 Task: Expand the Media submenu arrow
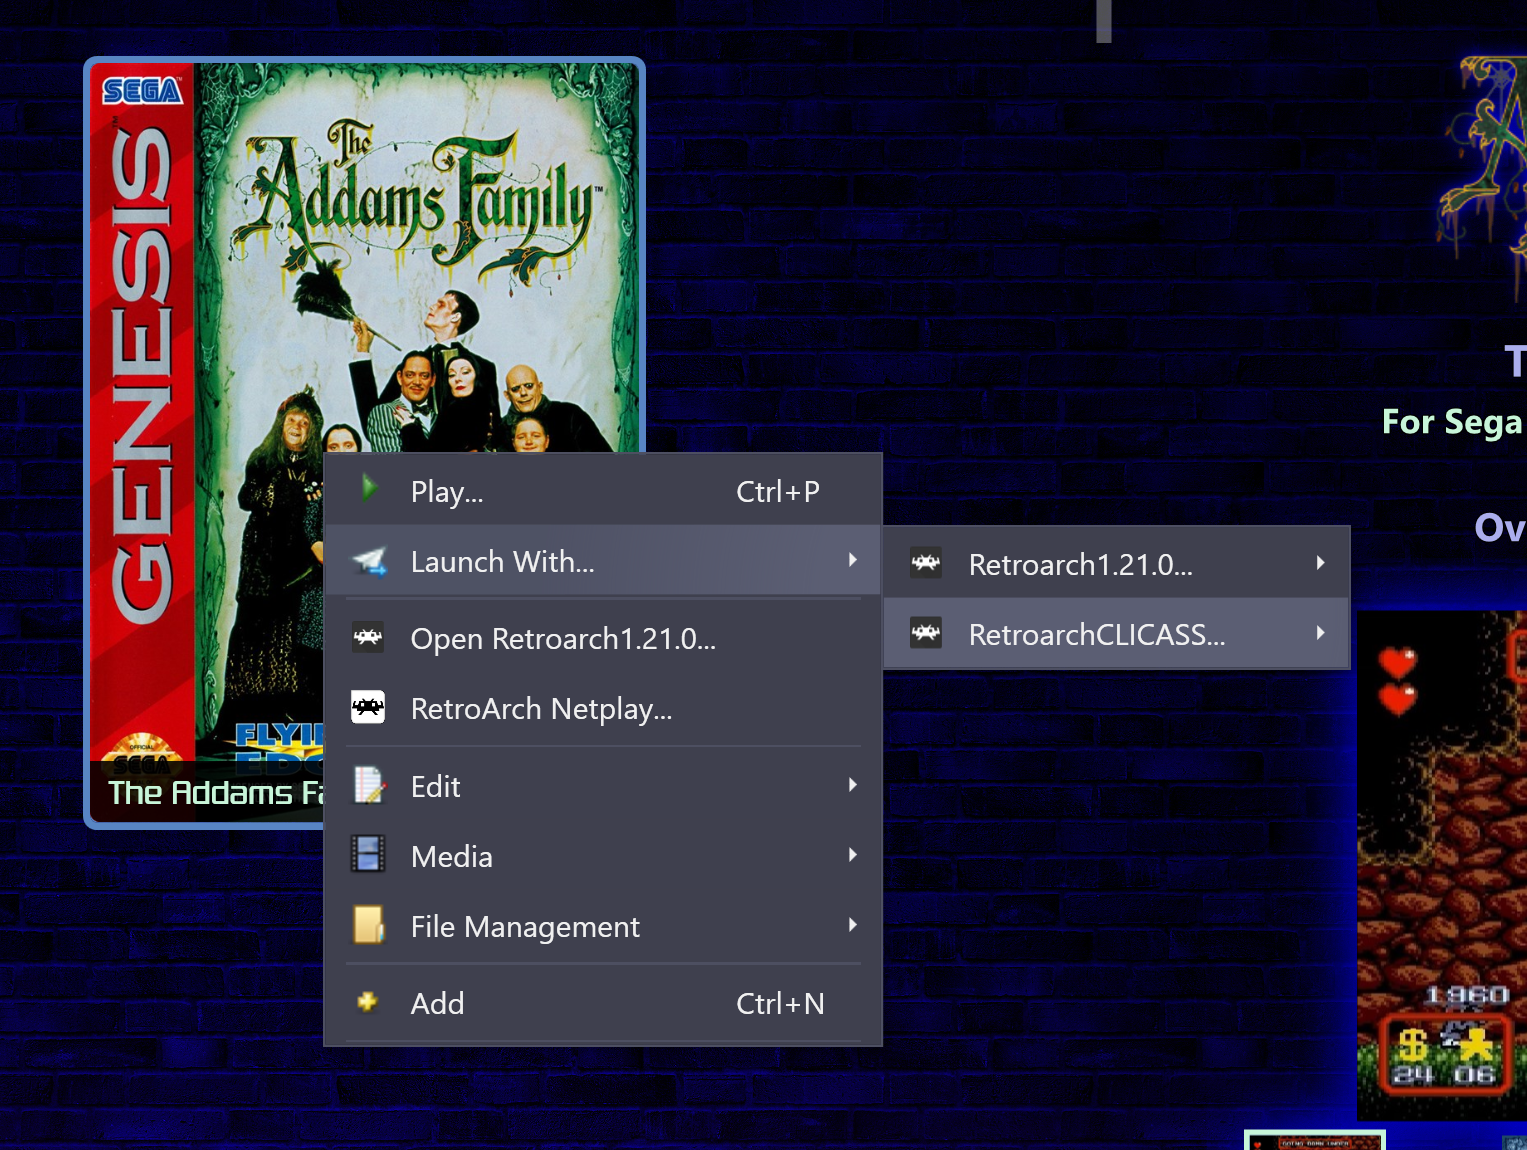(853, 855)
